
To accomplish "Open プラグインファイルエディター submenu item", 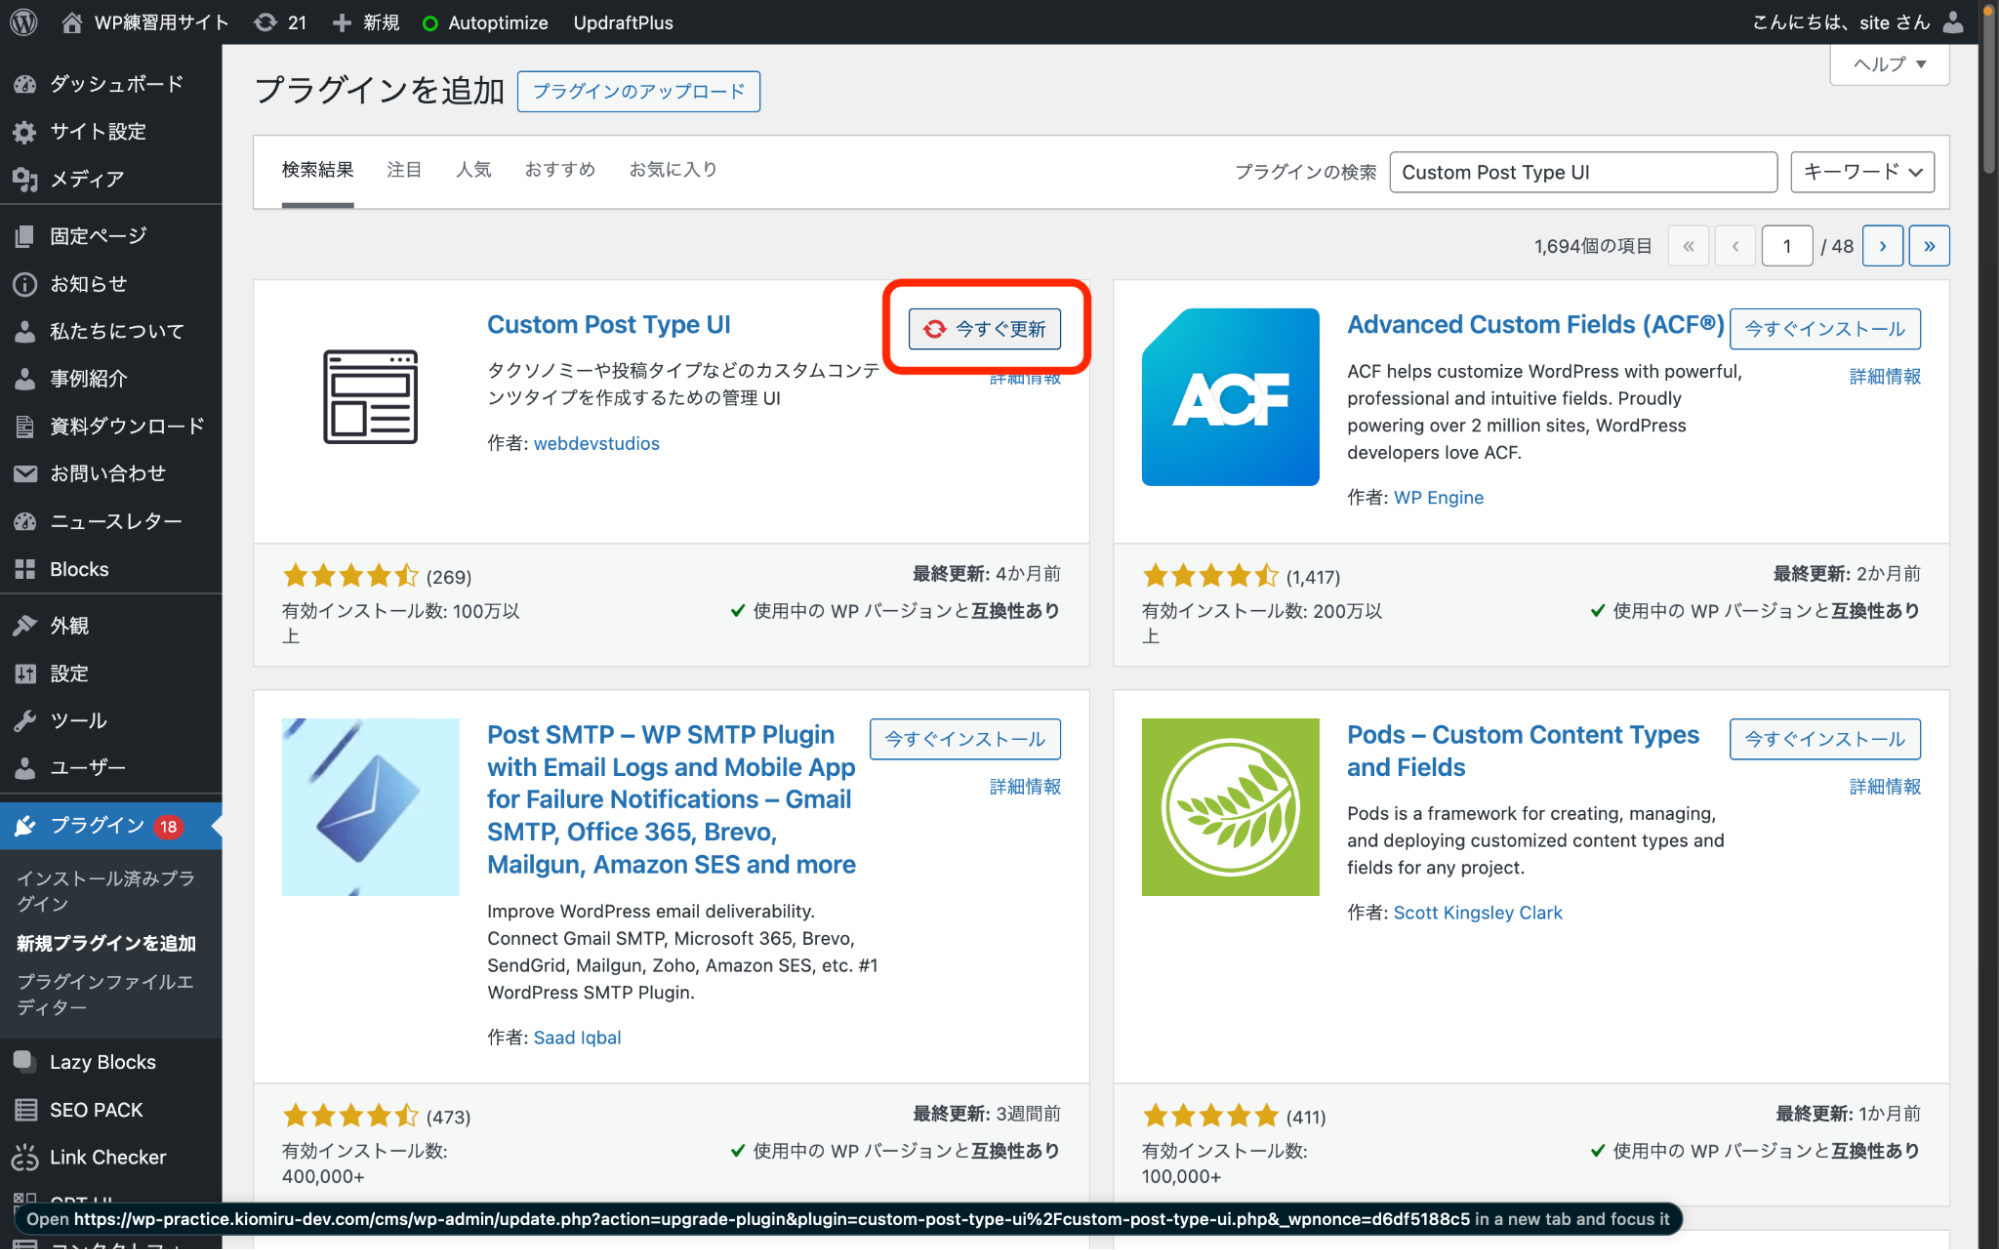I will click(x=105, y=995).
